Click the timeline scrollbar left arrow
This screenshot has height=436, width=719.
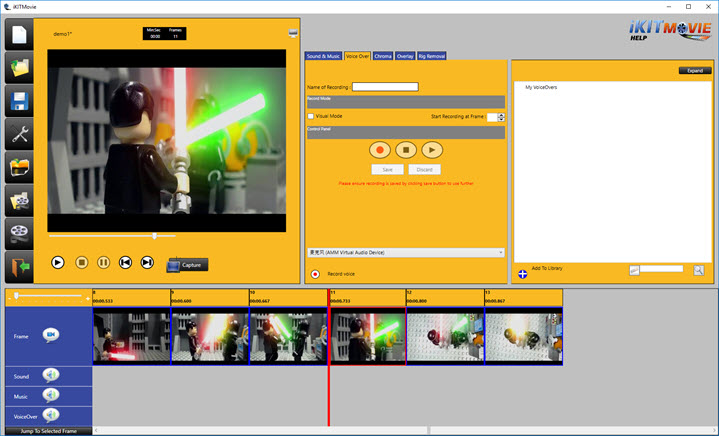[x=96, y=430]
